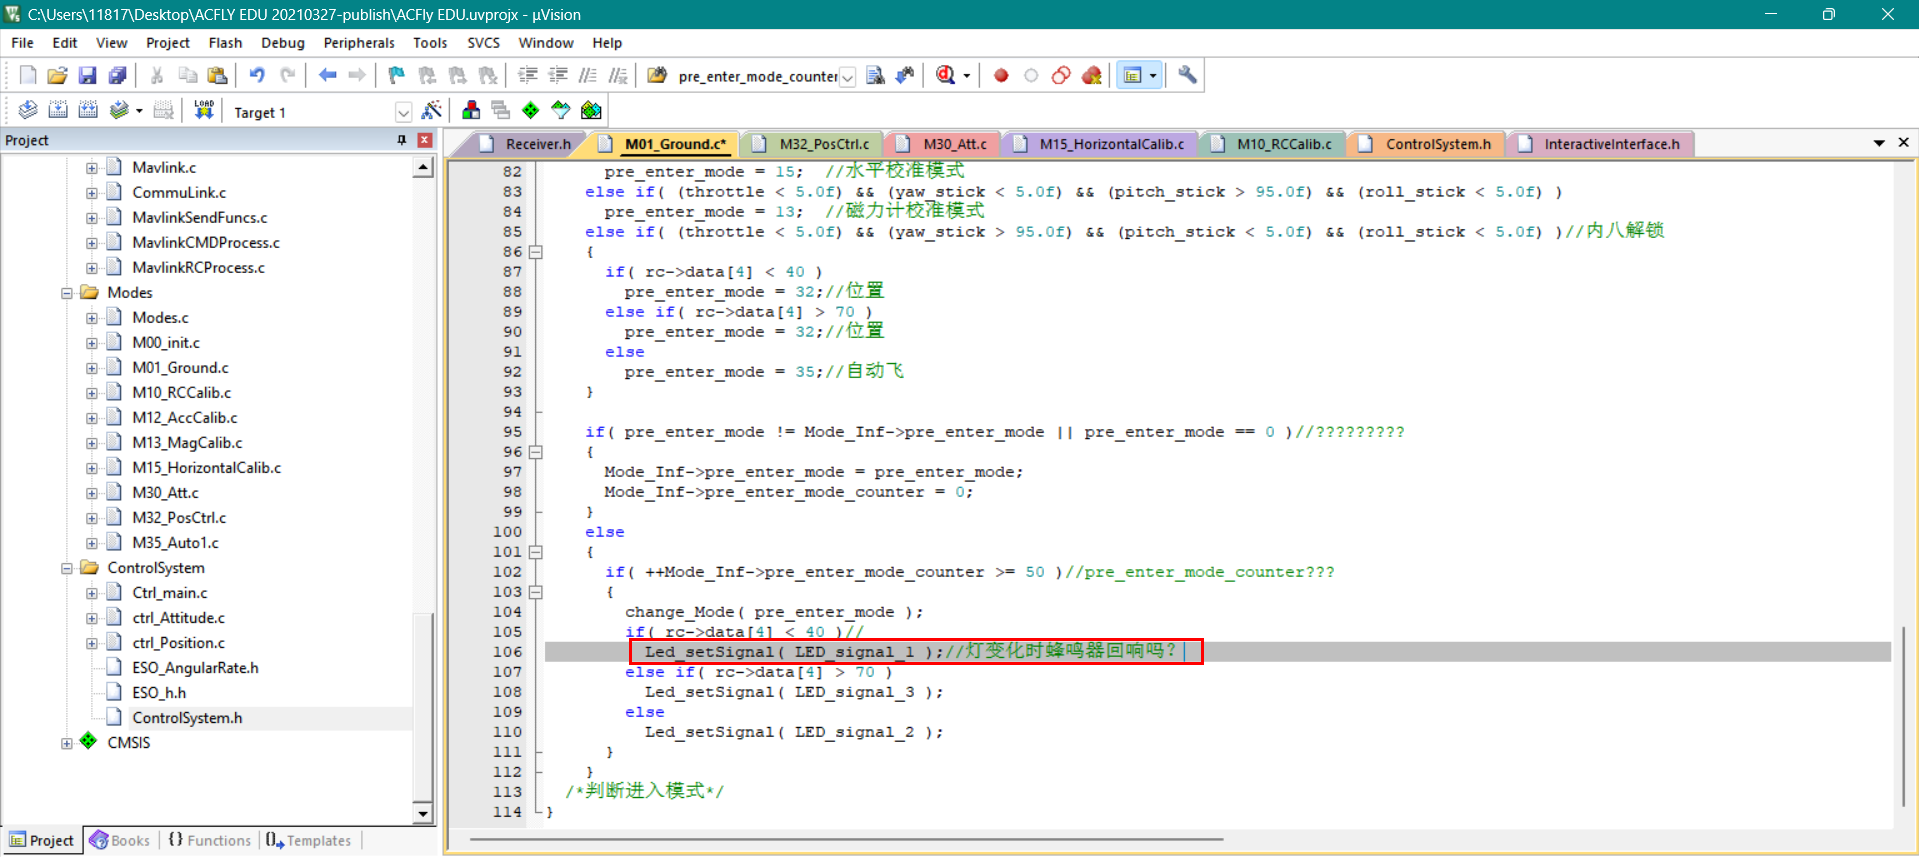
Task: Download code to flash with LOAD
Action: pyautogui.click(x=204, y=110)
